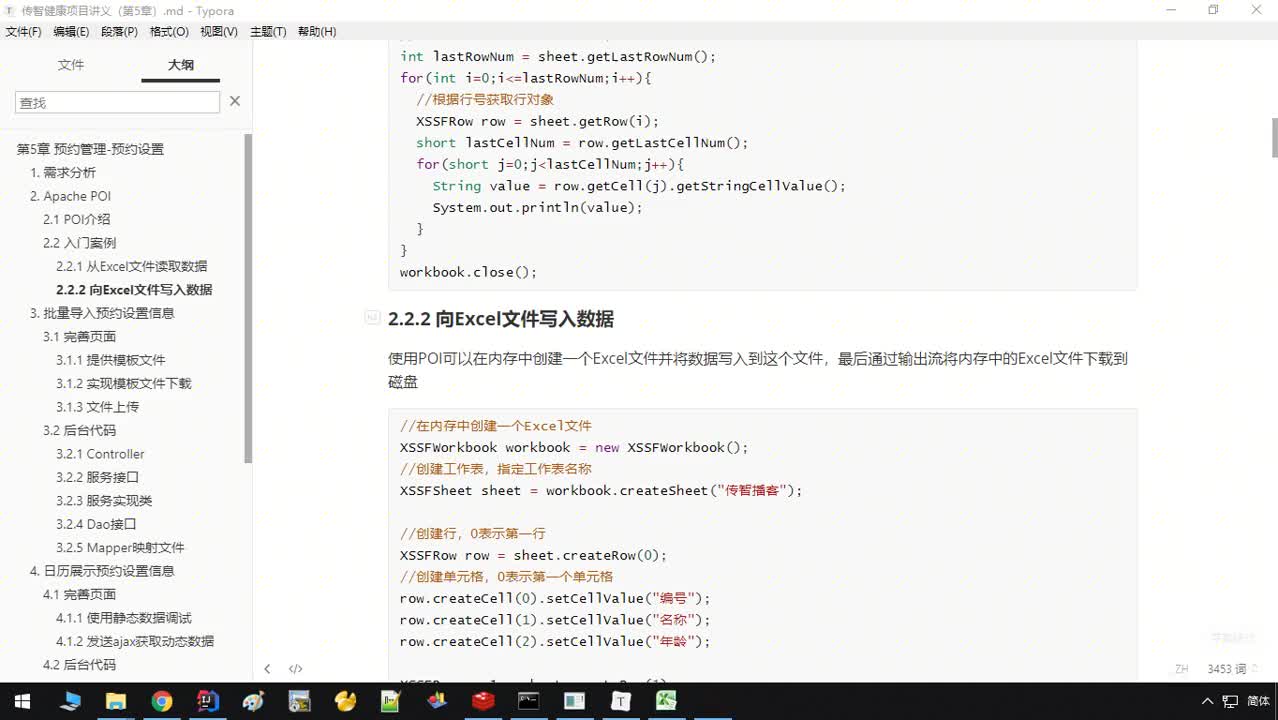
Task: Jump to 2.2.1 从Excel文件读取数据
Action: click(131, 266)
